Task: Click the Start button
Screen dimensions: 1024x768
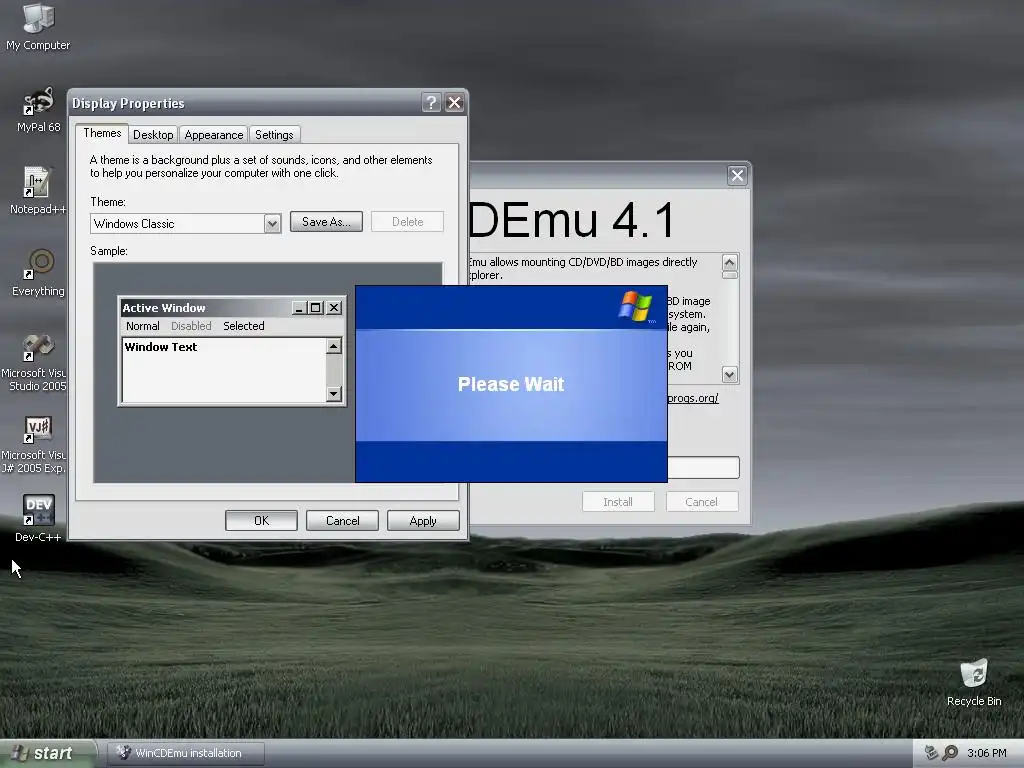Action: (48, 754)
